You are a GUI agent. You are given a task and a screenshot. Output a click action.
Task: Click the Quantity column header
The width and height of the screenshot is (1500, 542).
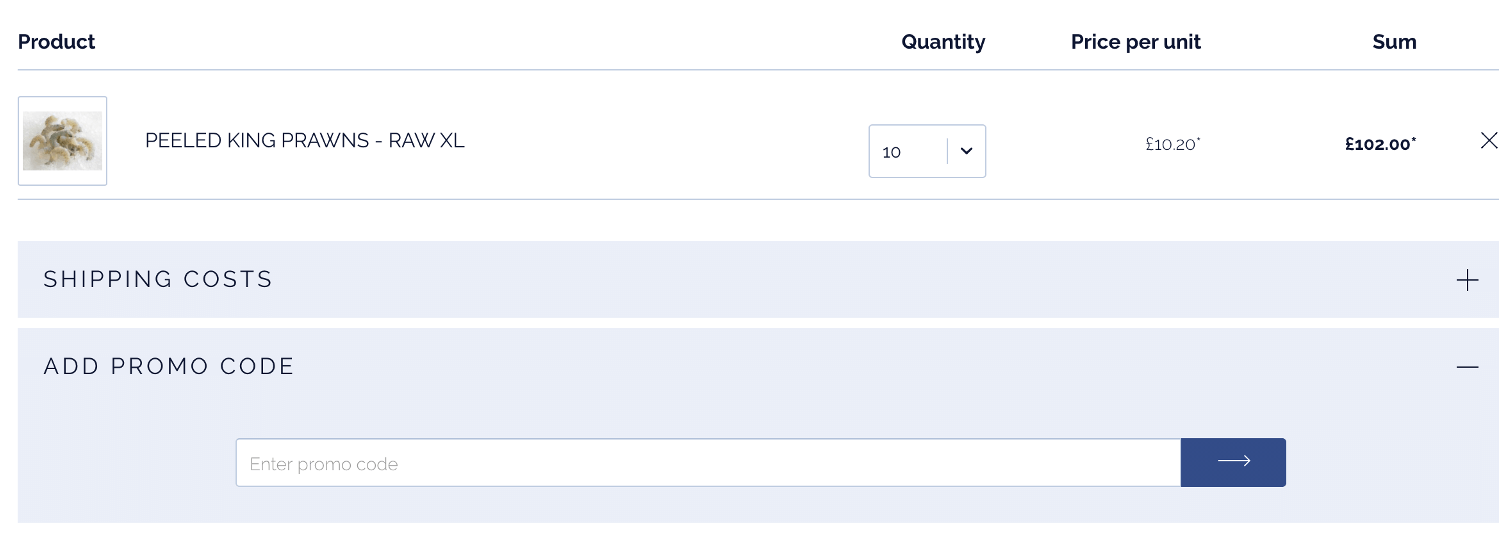(943, 42)
